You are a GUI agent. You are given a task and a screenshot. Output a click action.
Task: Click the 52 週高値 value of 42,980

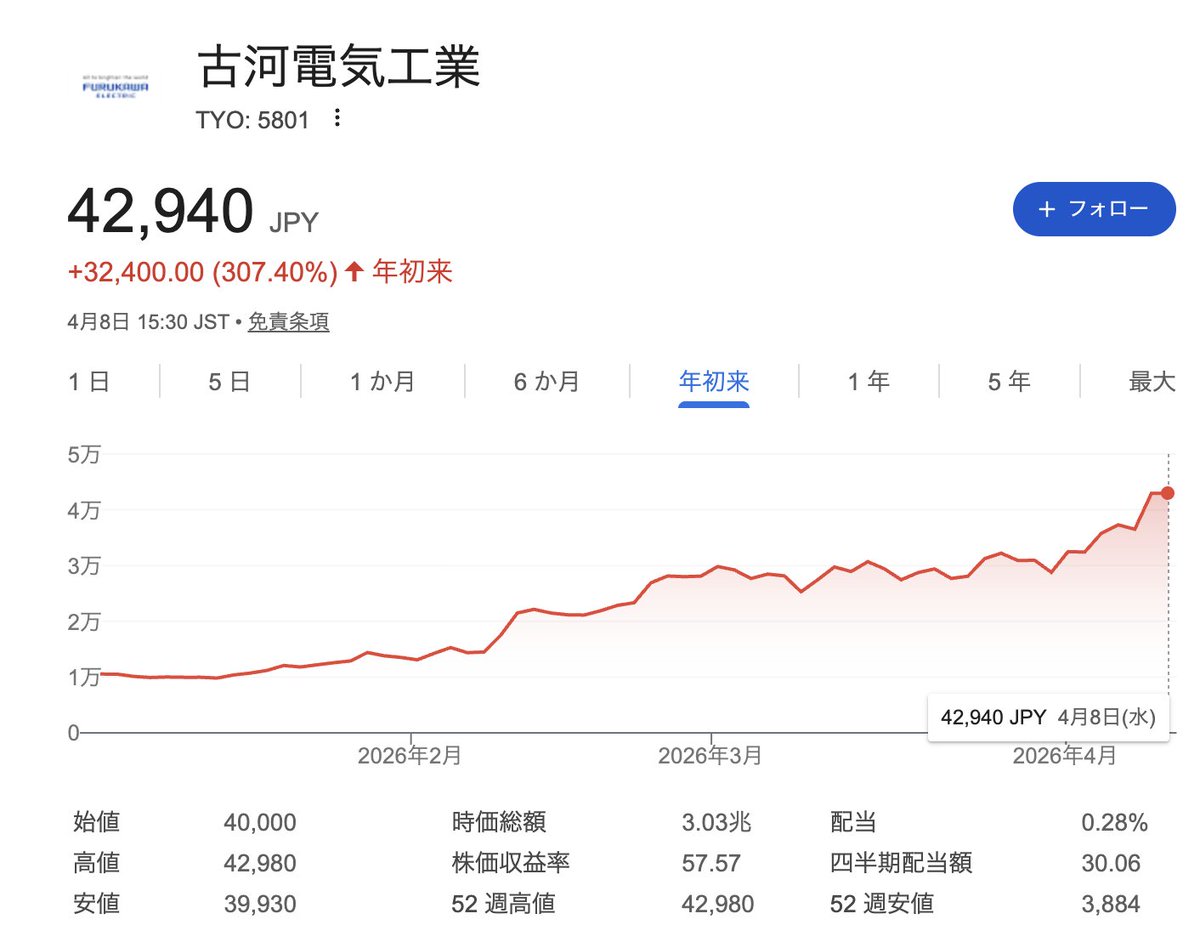click(720, 904)
